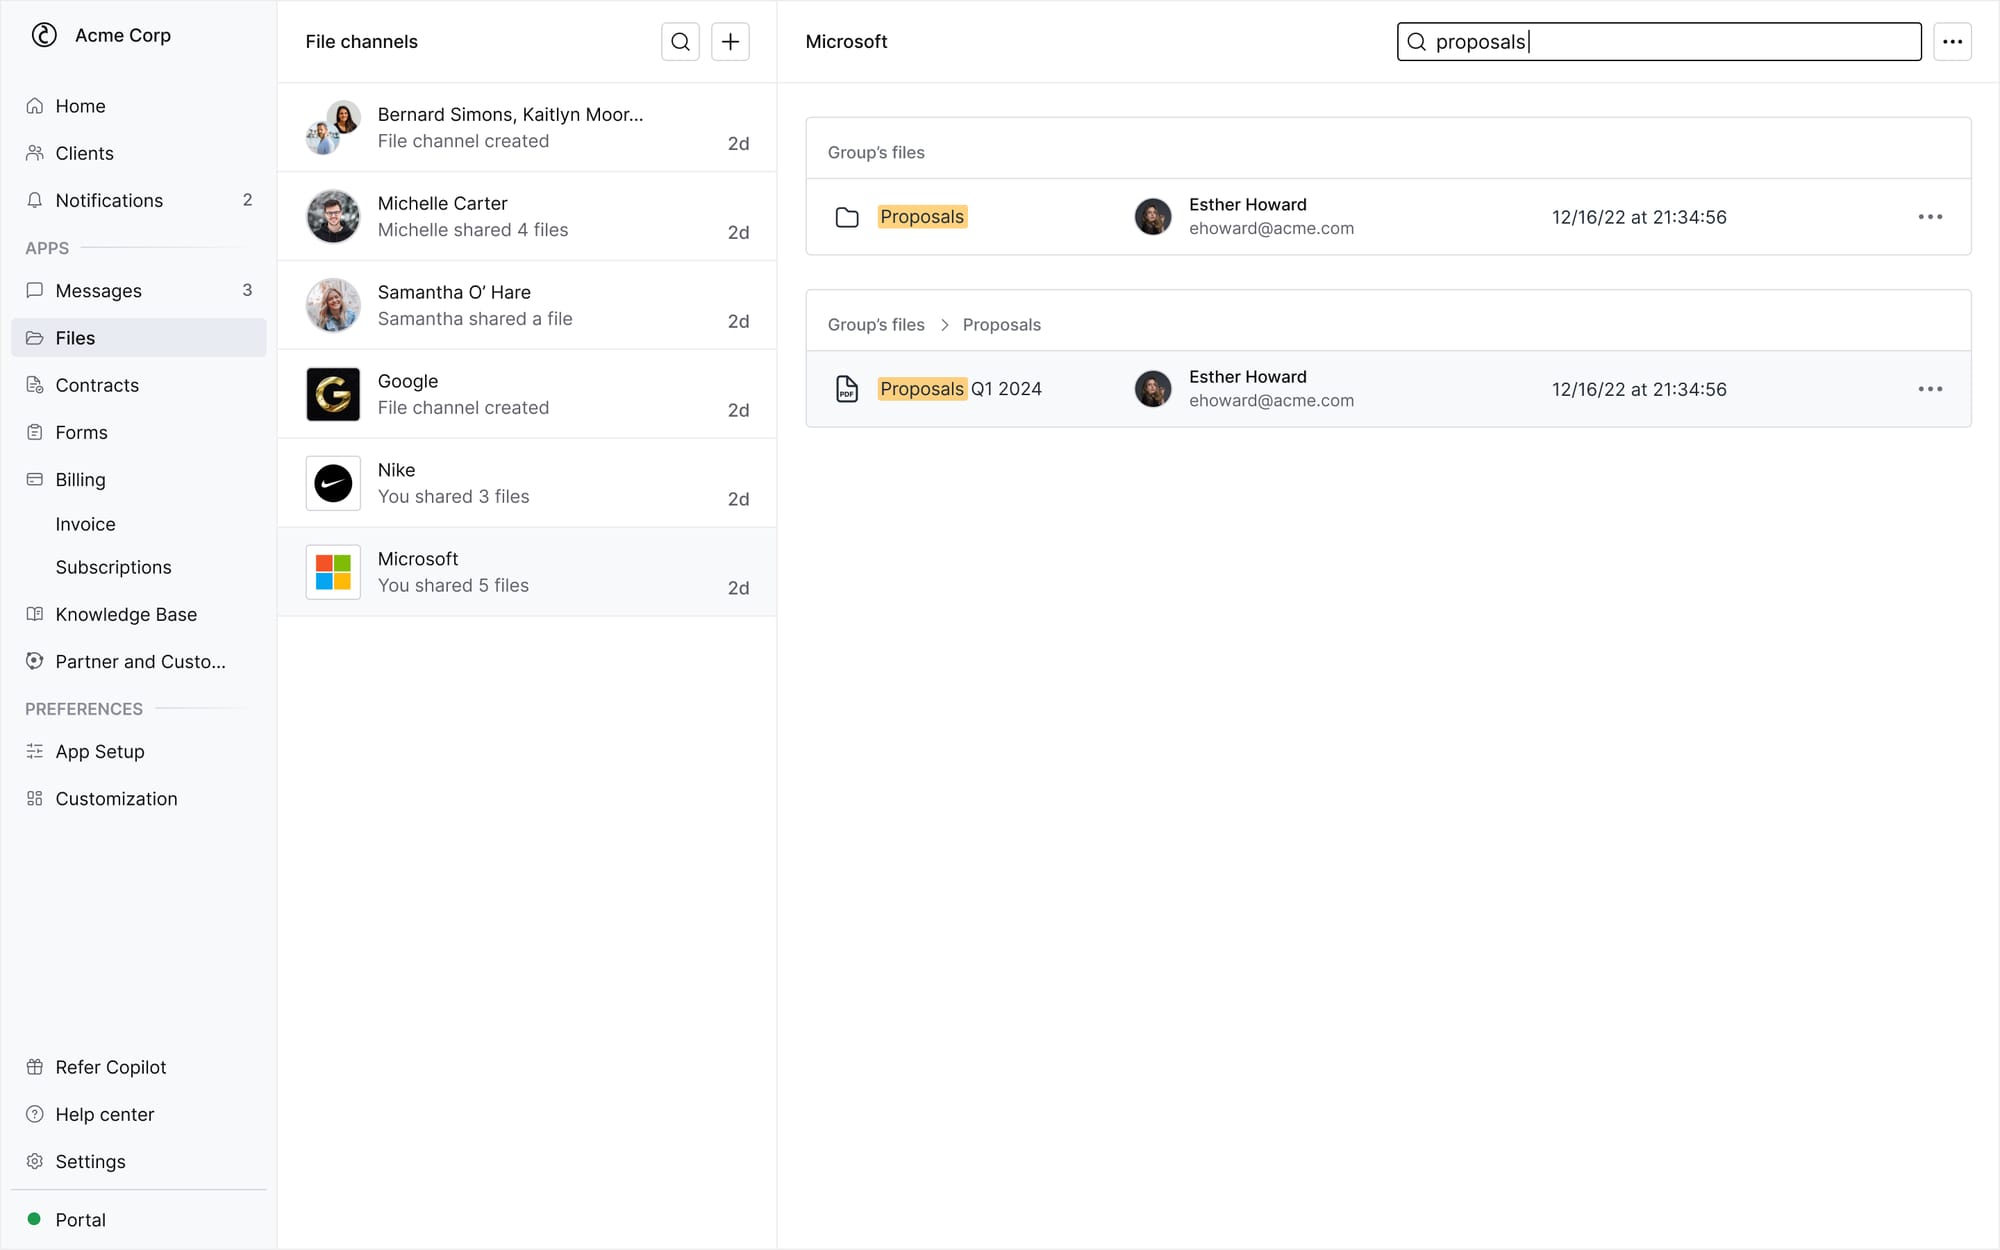Open the Contracts section
Viewport: 2000px width, 1250px height.
click(97, 385)
